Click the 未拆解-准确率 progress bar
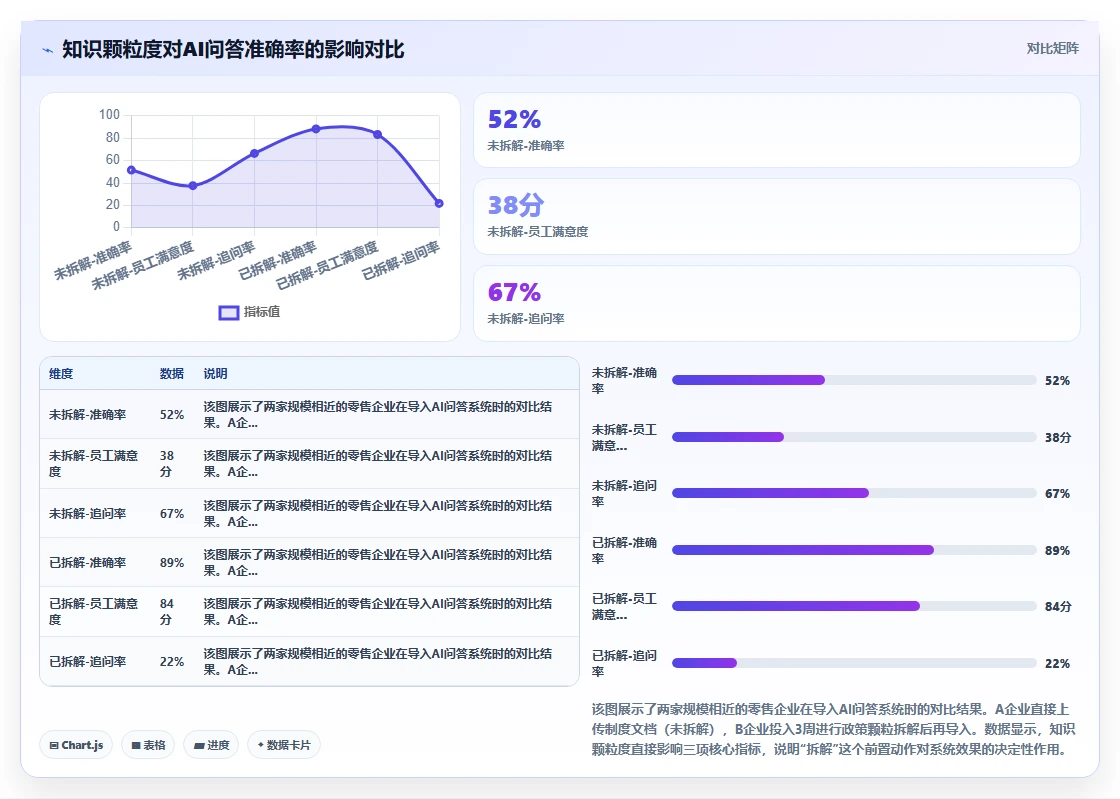This screenshot has width=1120, height=799. coord(854,381)
